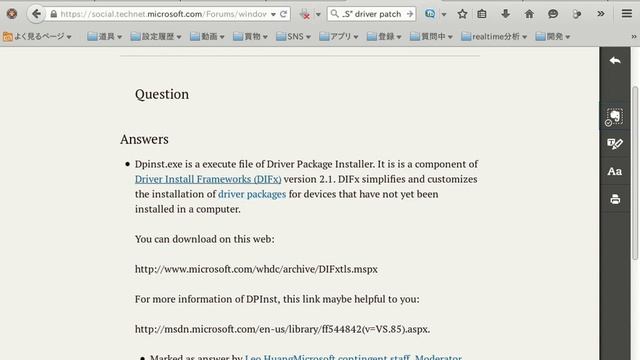Open the 開発 bookmarks folder
This screenshot has height=360, width=640.
tap(553, 36)
